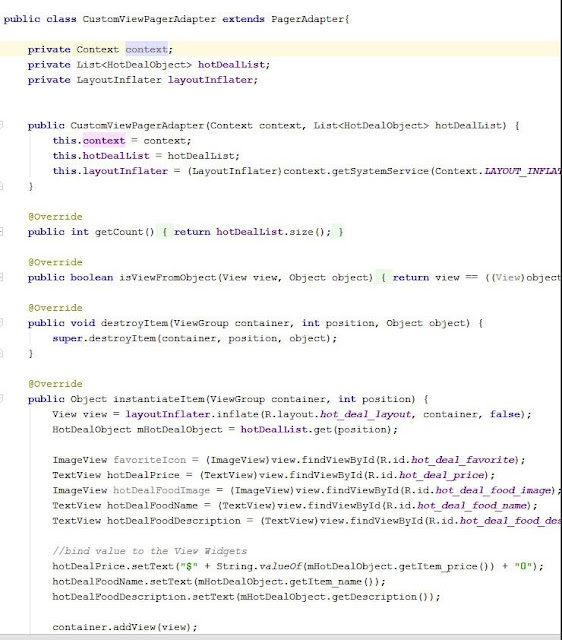Click the '@Override' annotation above destroyItem
Image resolution: width=562 pixels, height=640 pixels.
[55, 307]
